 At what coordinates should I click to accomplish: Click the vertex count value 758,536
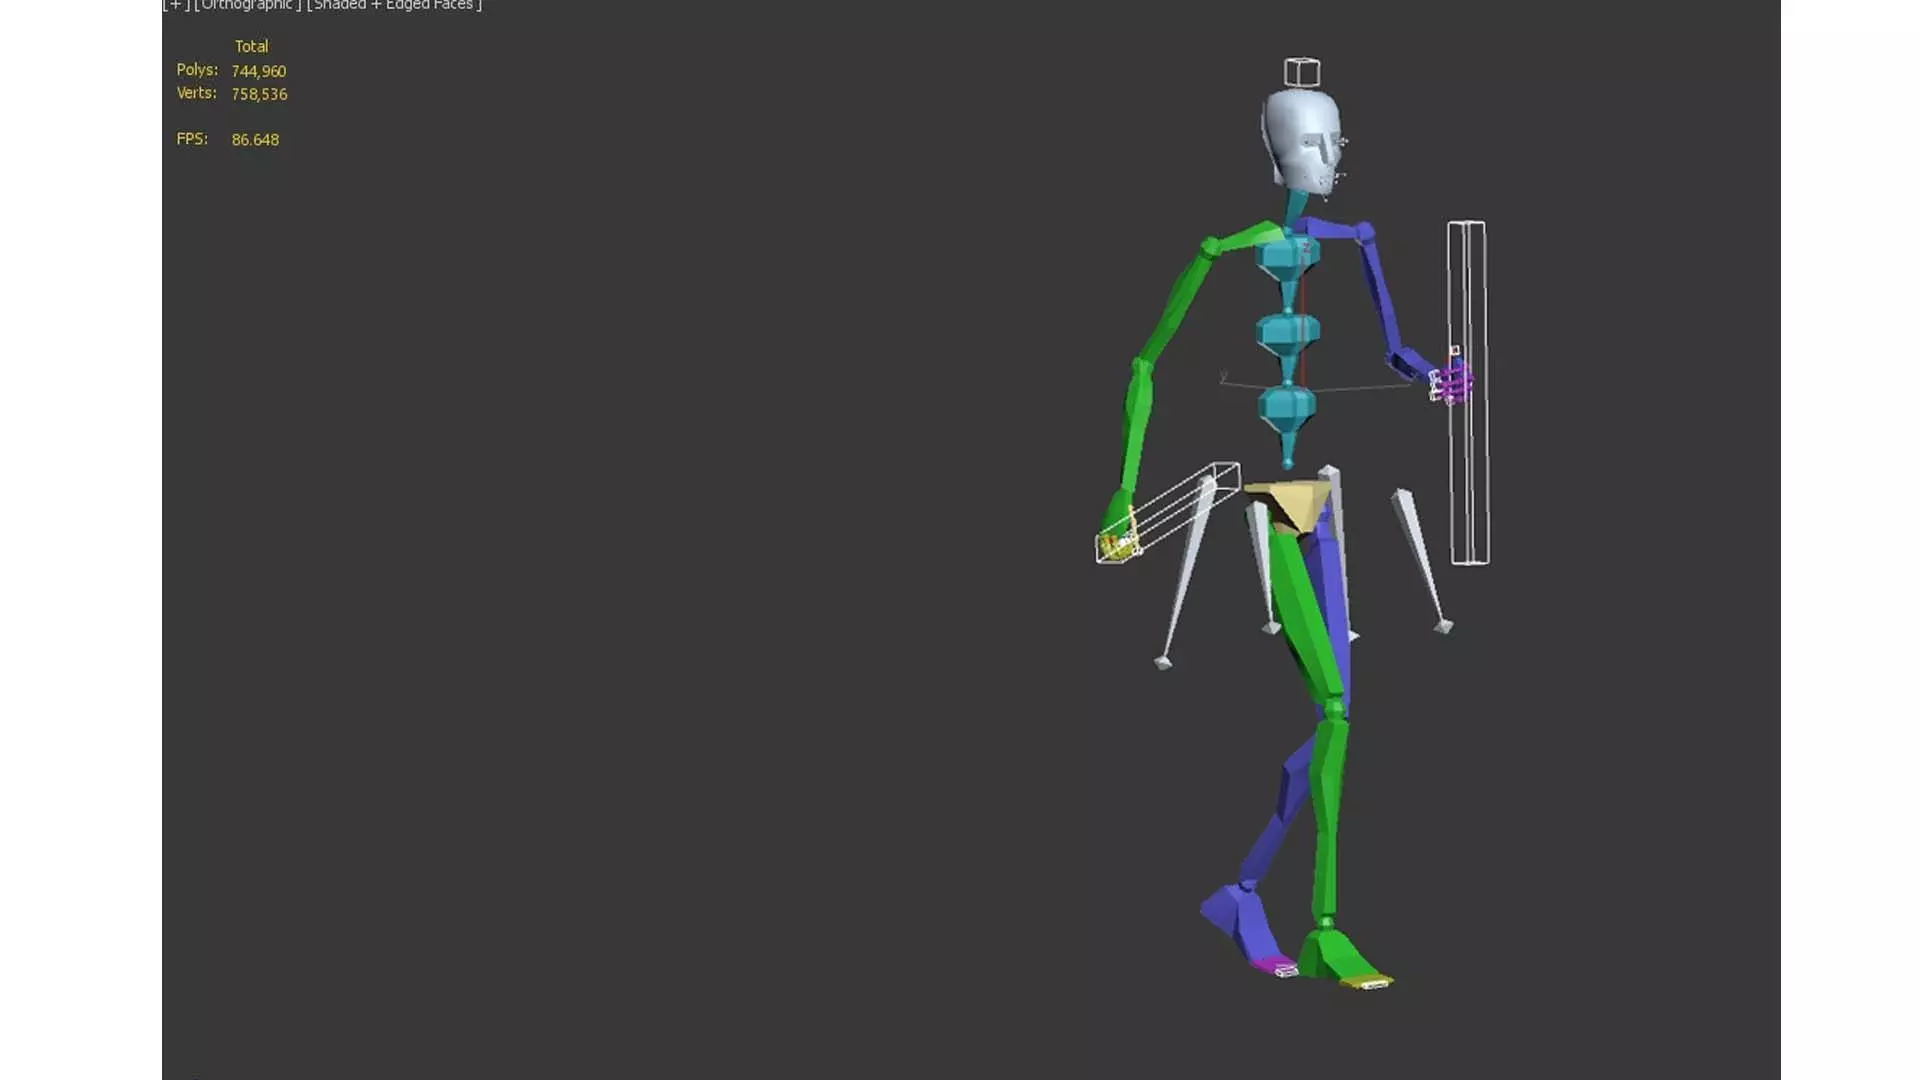[259, 94]
